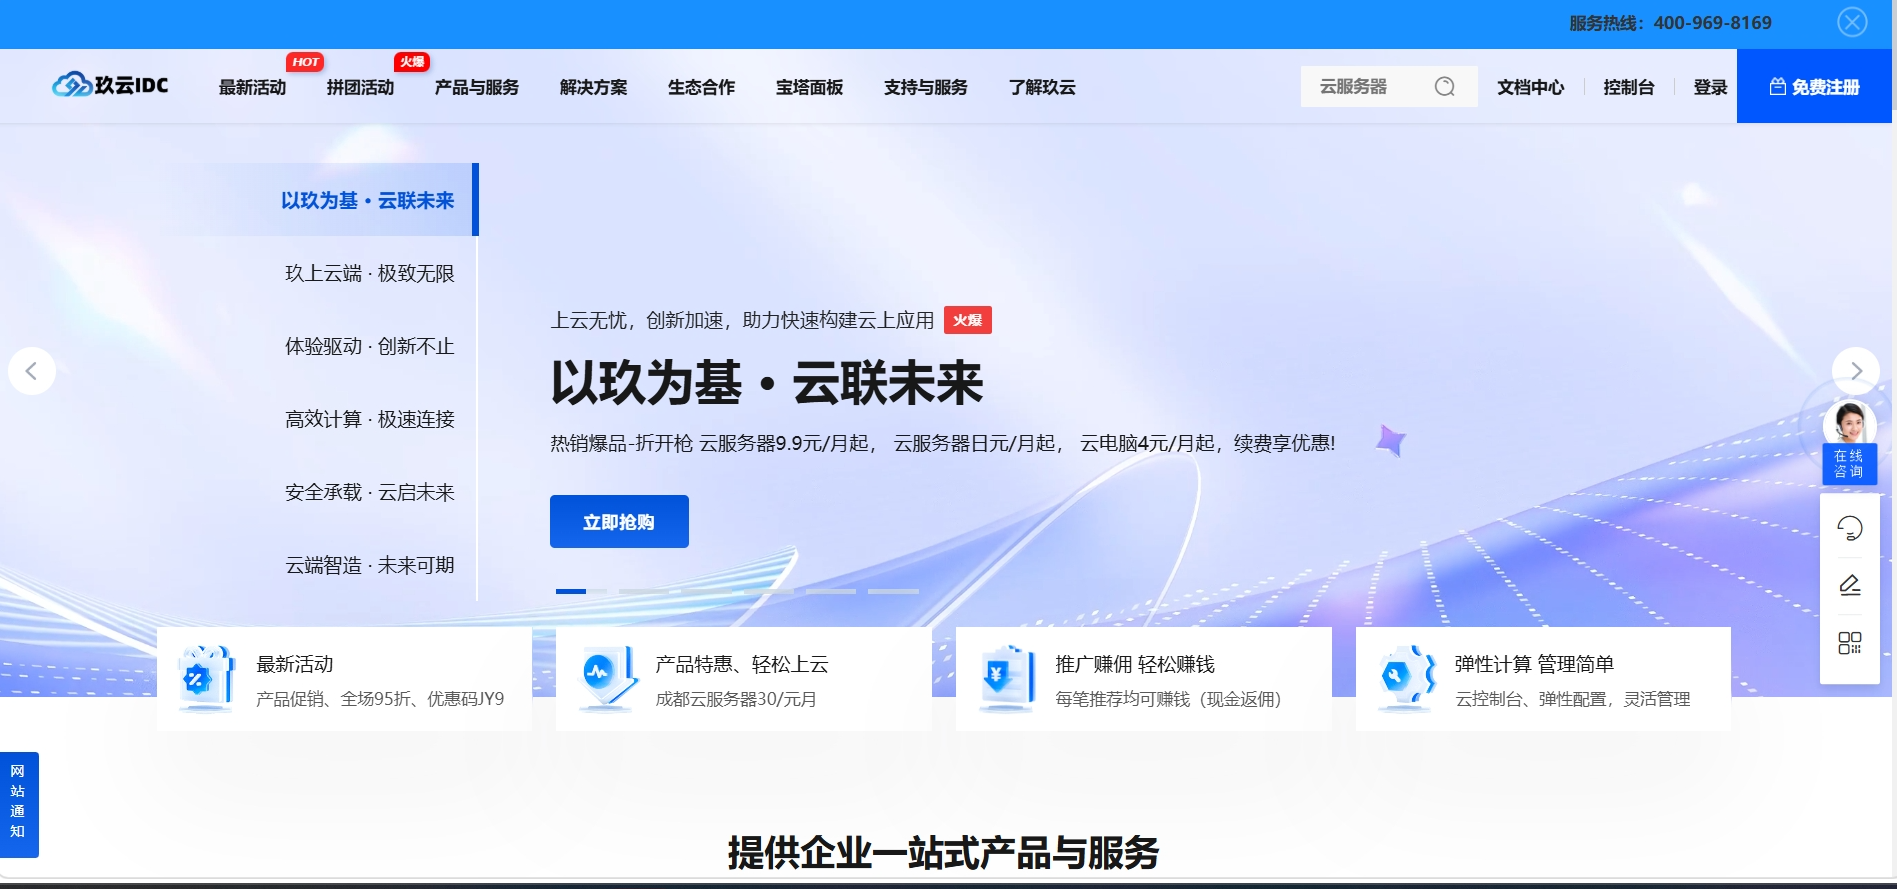This screenshot has height=889, width=1897.
Task: Click the 最新活动 discount badge icon
Action: [204, 679]
